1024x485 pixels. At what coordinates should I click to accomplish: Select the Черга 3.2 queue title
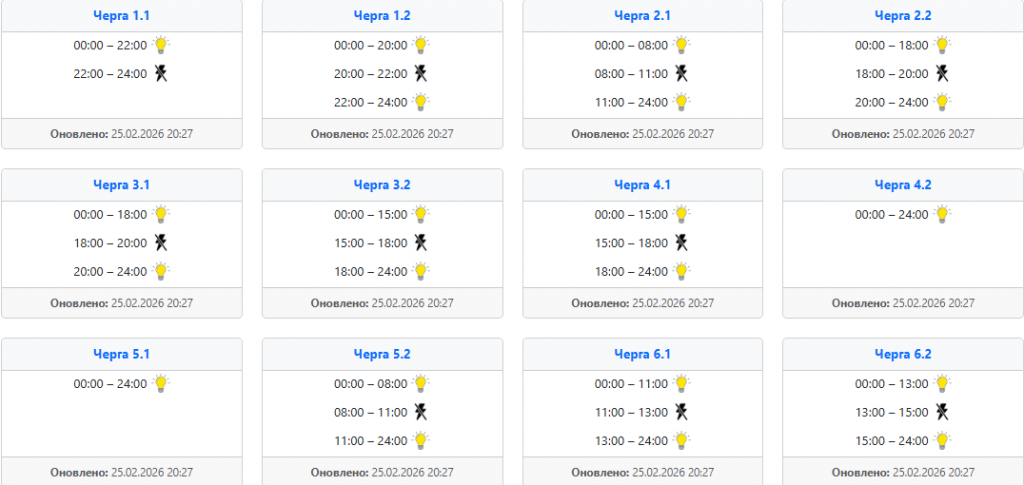coord(382,185)
